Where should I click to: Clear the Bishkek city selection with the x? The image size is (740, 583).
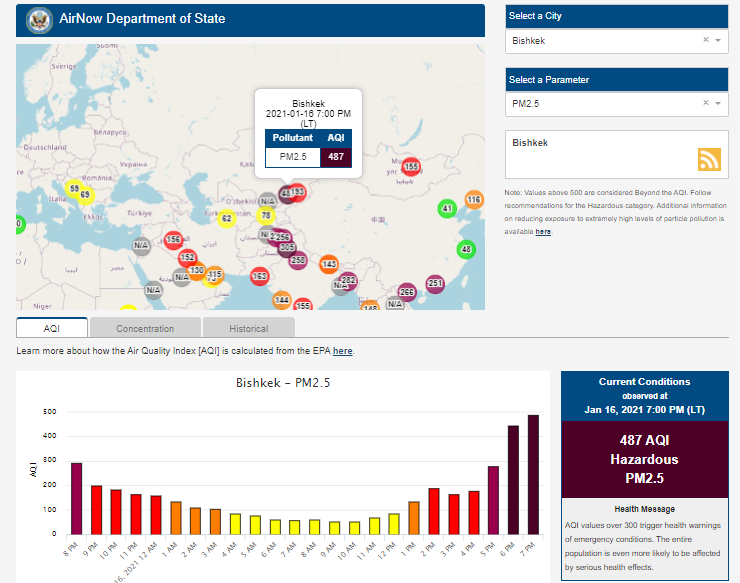[x=705, y=41]
